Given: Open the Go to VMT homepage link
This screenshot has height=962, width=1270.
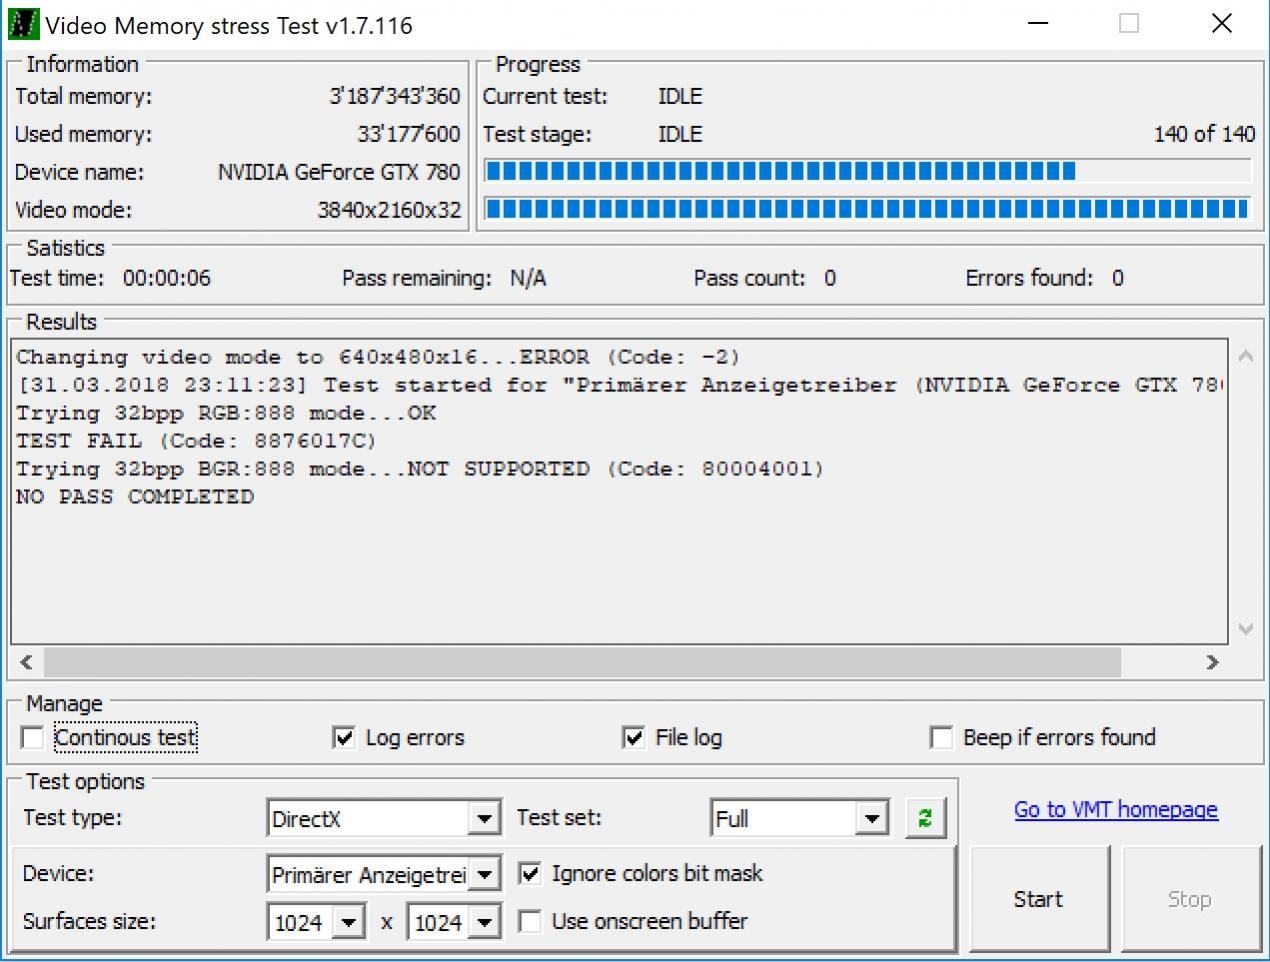Looking at the screenshot, I should pos(1116,810).
